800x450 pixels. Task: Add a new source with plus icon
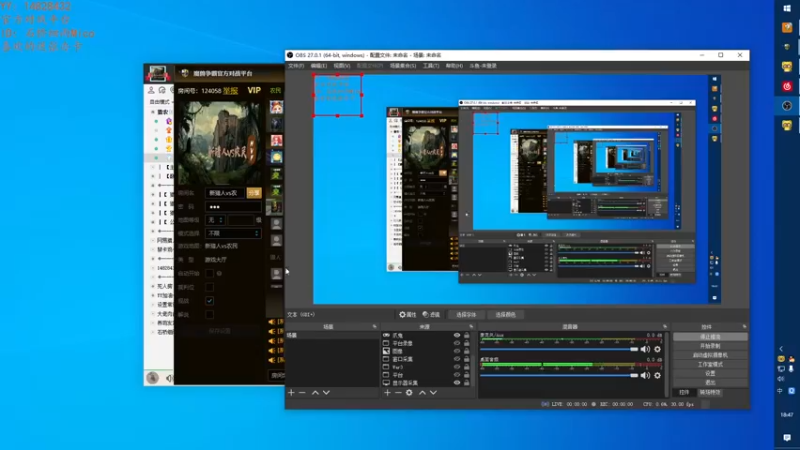coord(387,393)
